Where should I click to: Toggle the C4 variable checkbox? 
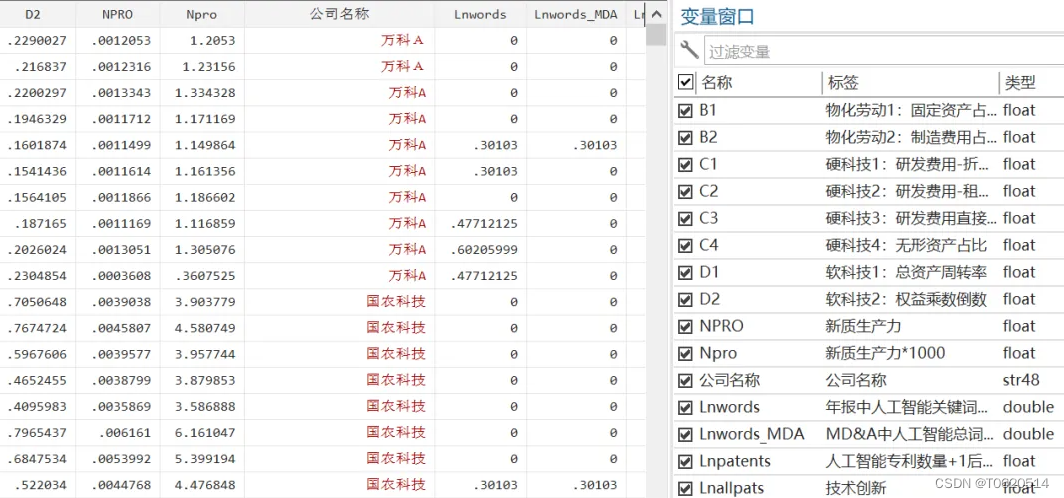[x=685, y=245]
